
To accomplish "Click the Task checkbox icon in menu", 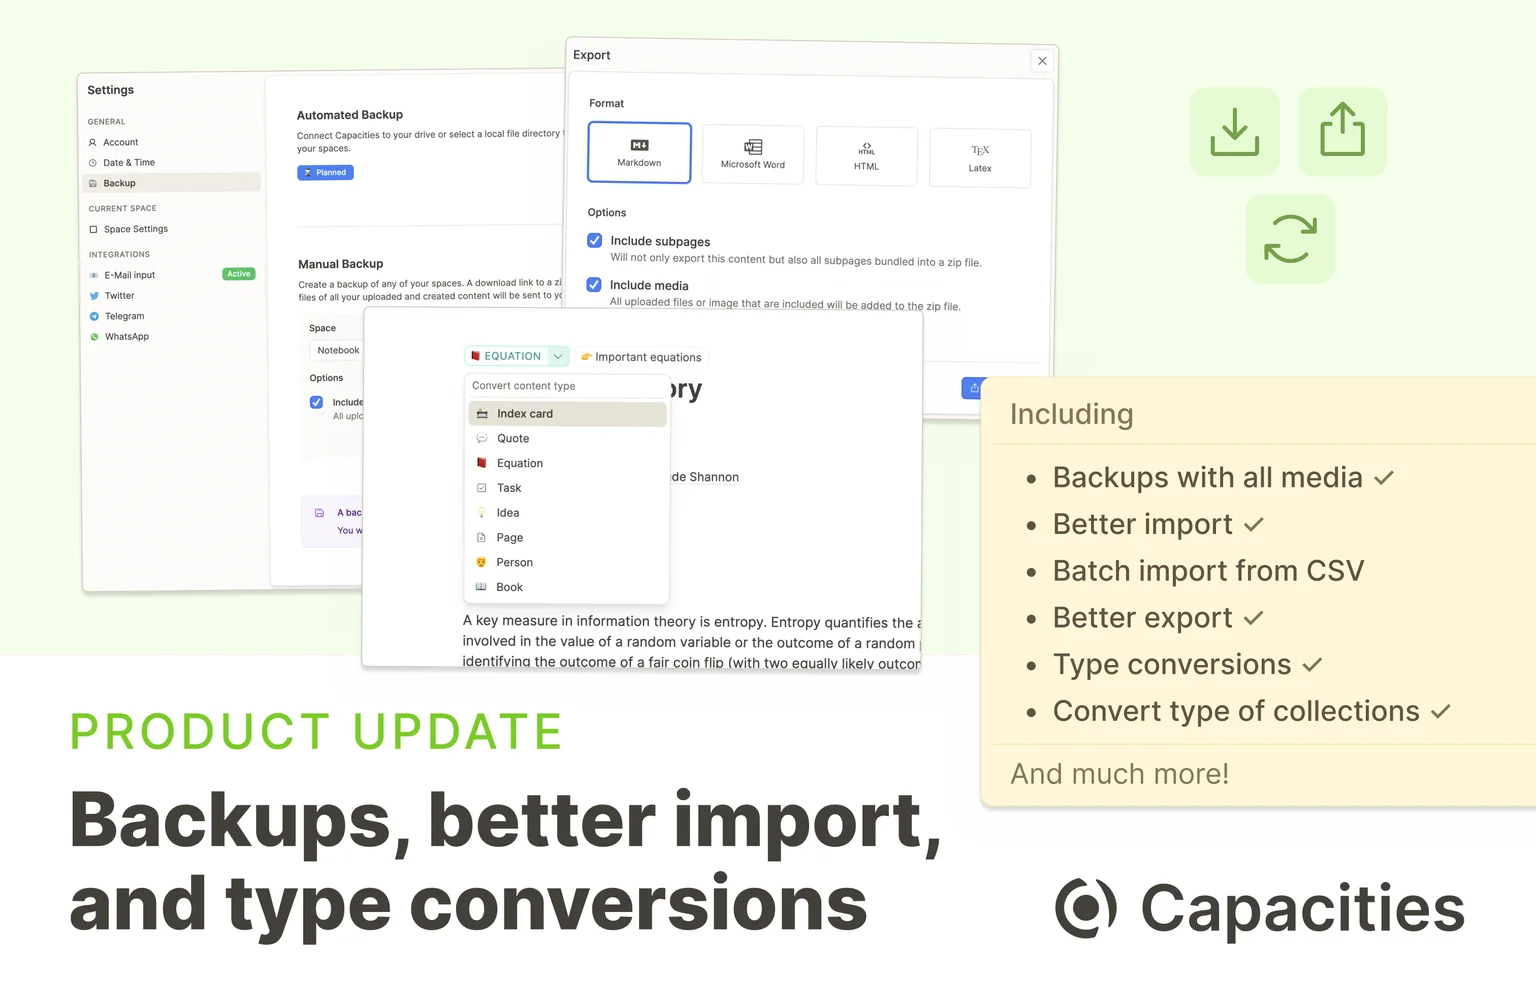I will tap(481, 488).
